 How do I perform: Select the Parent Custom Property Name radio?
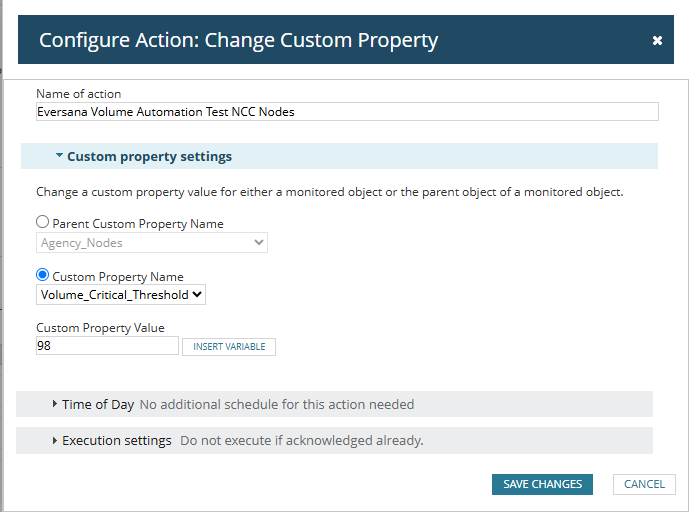tap(43, 223)
